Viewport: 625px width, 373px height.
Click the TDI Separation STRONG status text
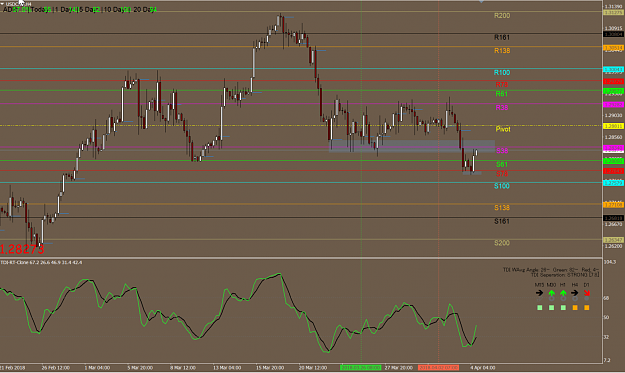[x=565, y=275]
